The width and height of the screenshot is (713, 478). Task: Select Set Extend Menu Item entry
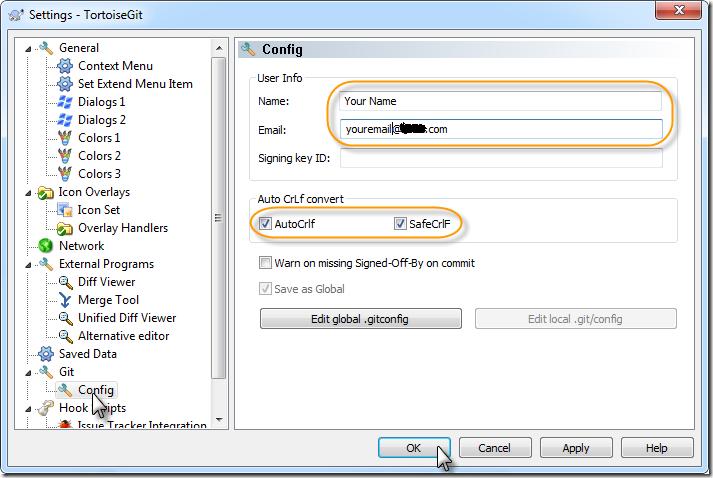click(135, 84)
